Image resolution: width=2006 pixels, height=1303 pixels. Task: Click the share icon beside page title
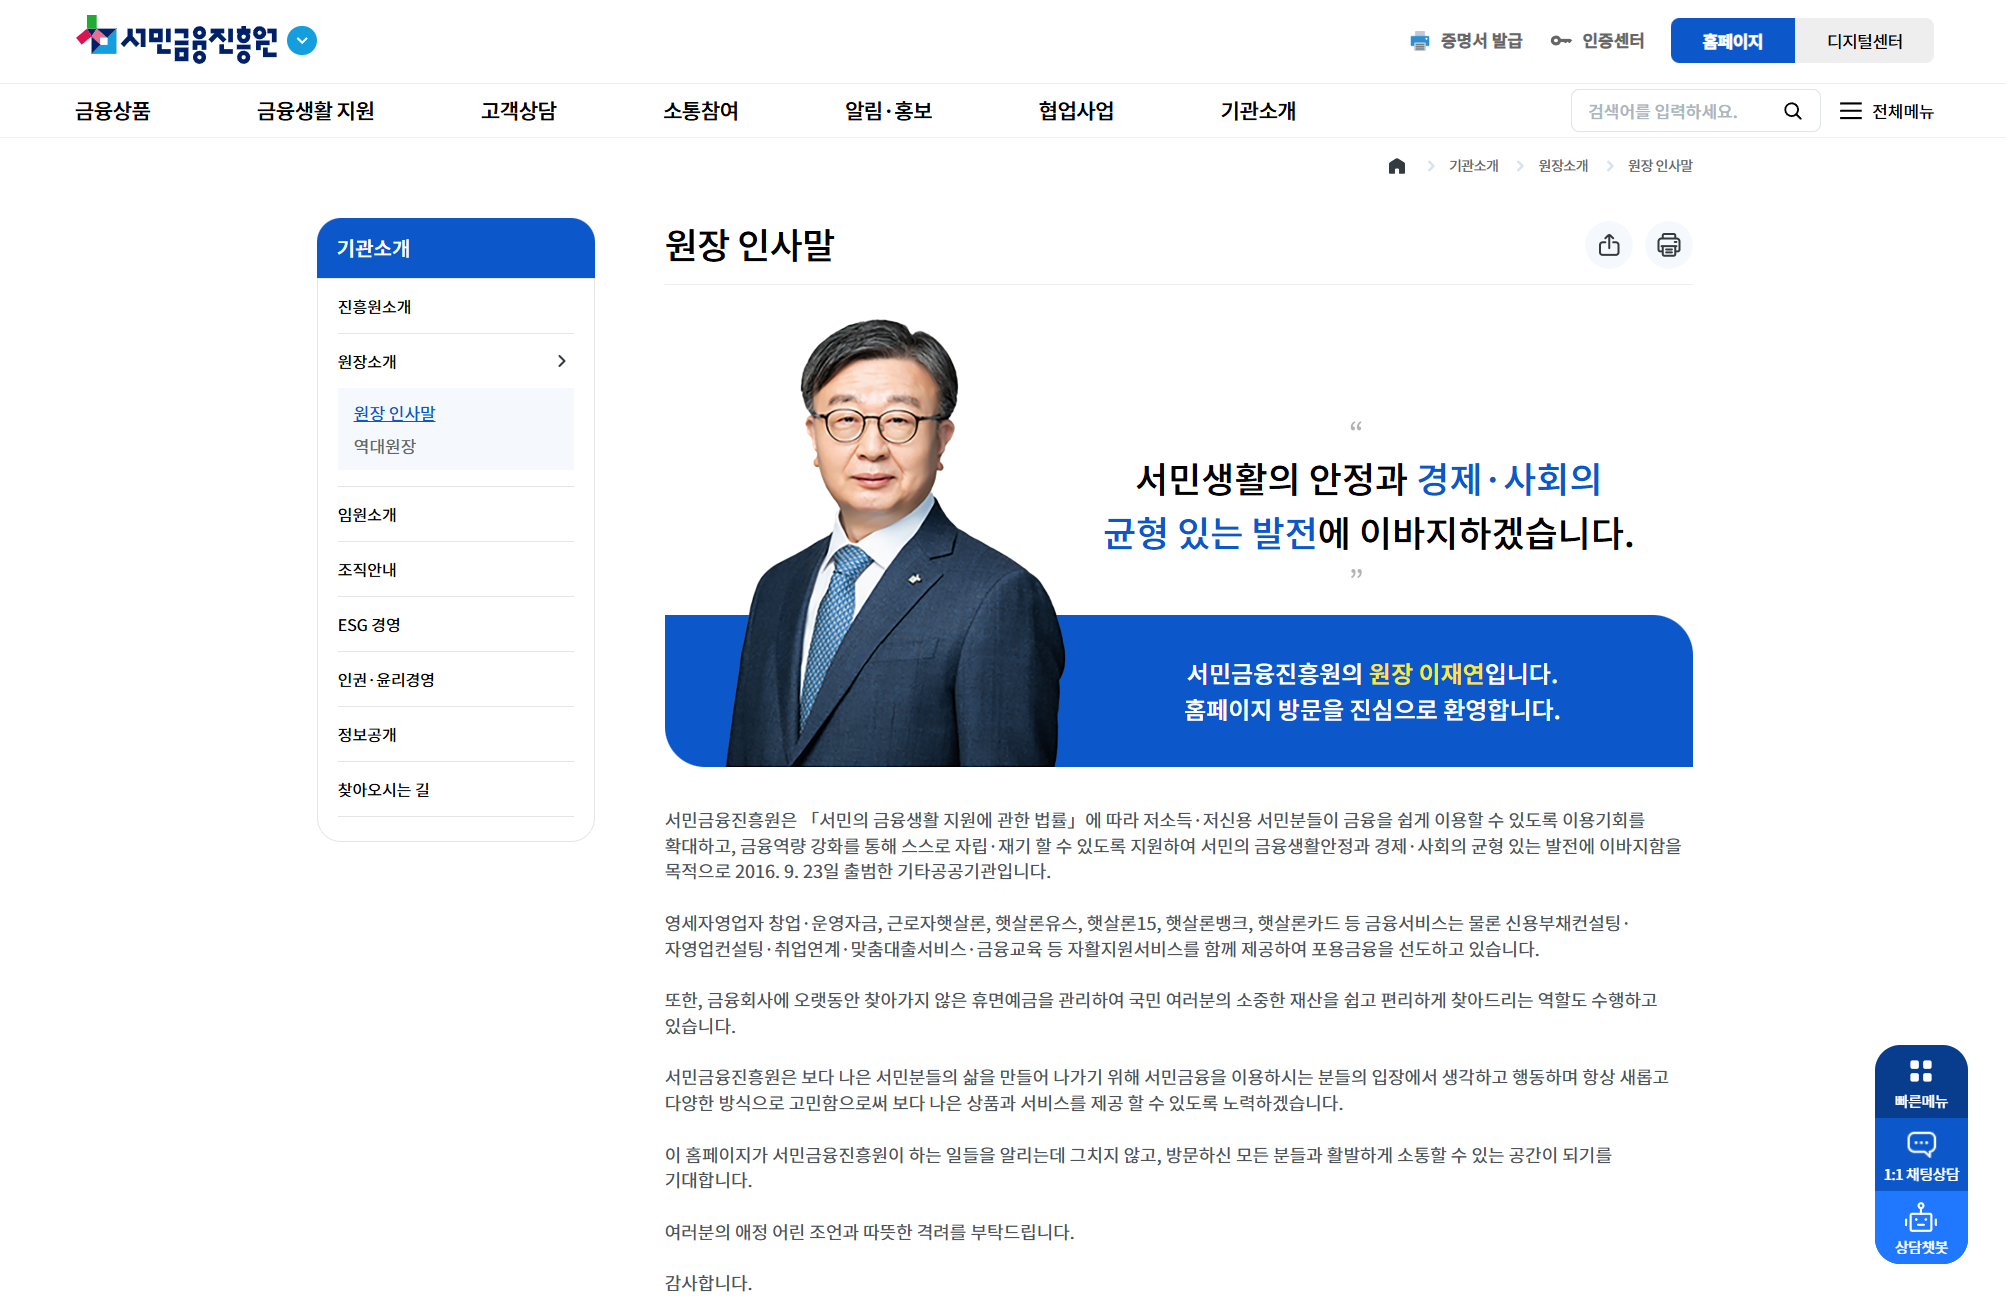(x=1608, y=245)
